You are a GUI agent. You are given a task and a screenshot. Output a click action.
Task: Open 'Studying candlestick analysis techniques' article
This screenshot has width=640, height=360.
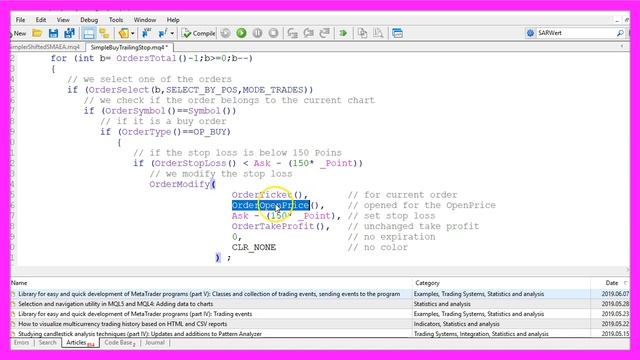point(140,334)
